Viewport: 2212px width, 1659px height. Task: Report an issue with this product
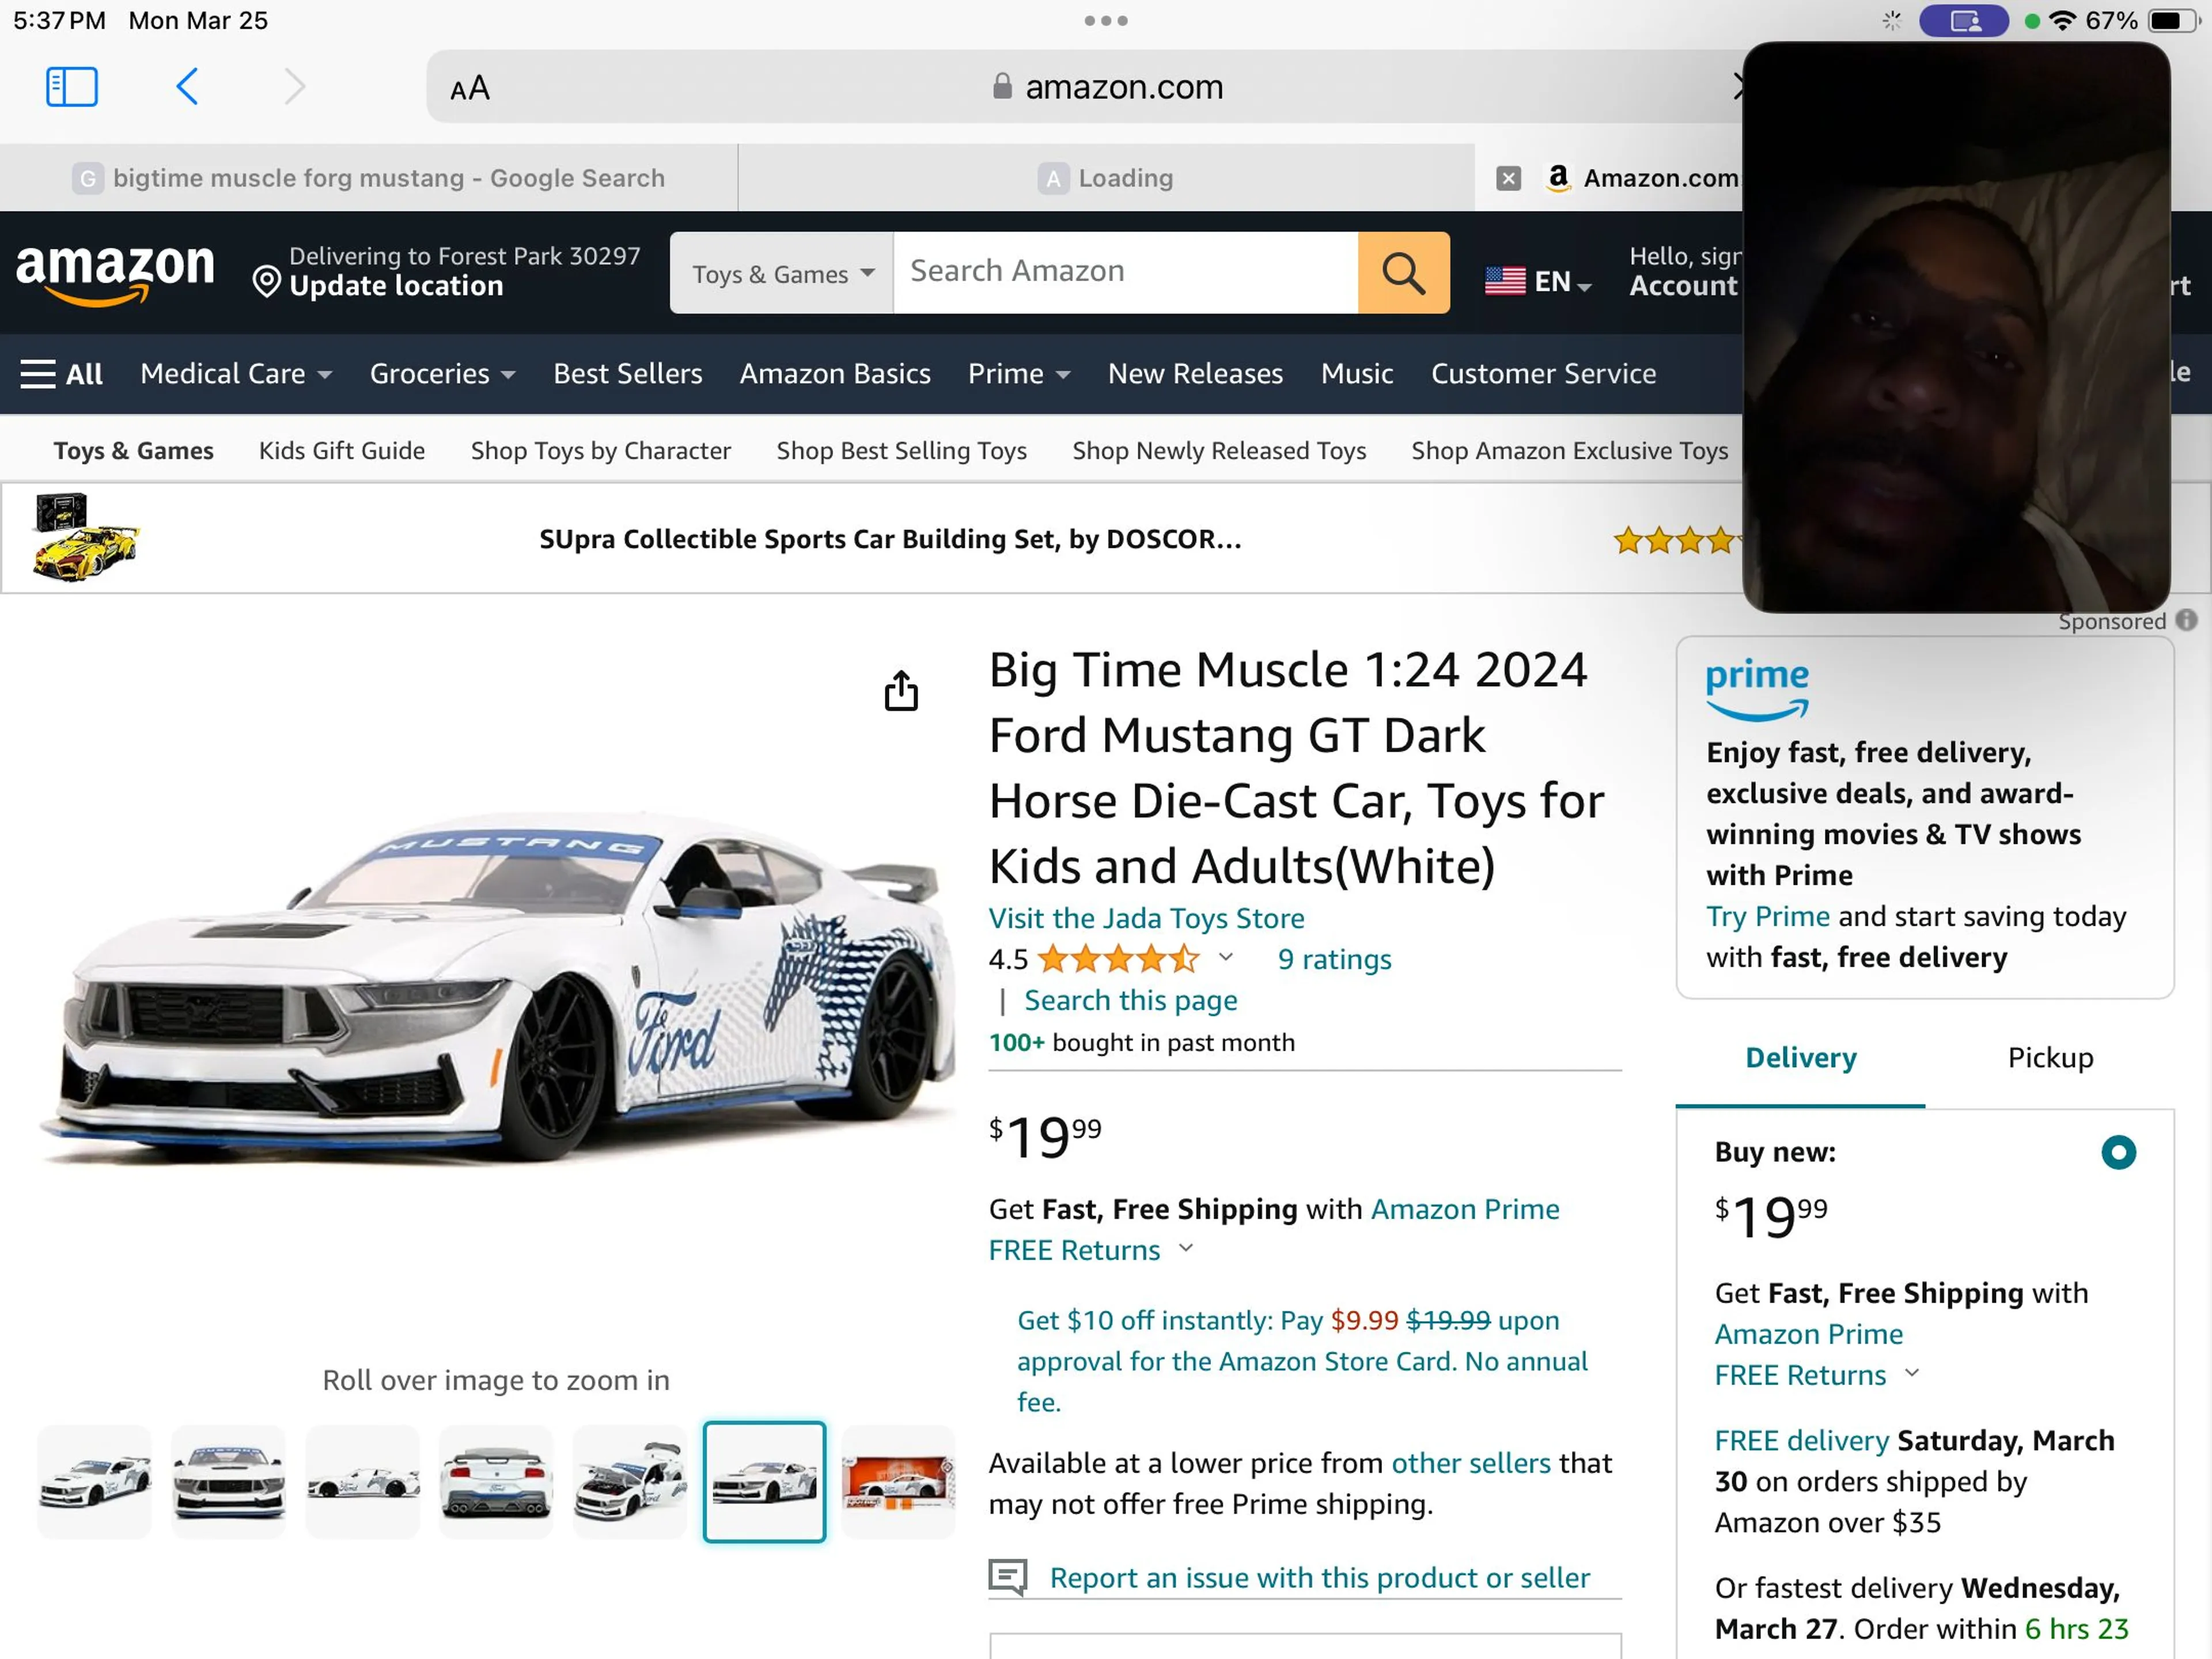point(1319,1577)
